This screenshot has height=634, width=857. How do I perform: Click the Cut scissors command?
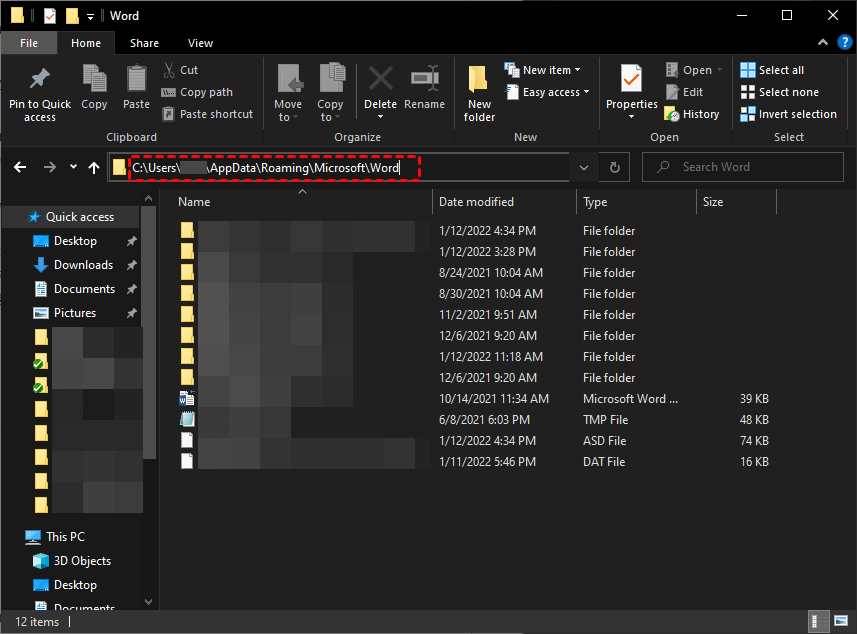tap(180, 70)
